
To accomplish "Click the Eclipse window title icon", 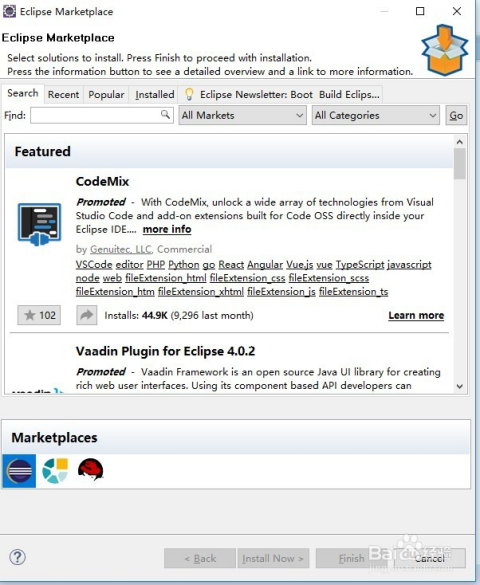I will 9,12.
